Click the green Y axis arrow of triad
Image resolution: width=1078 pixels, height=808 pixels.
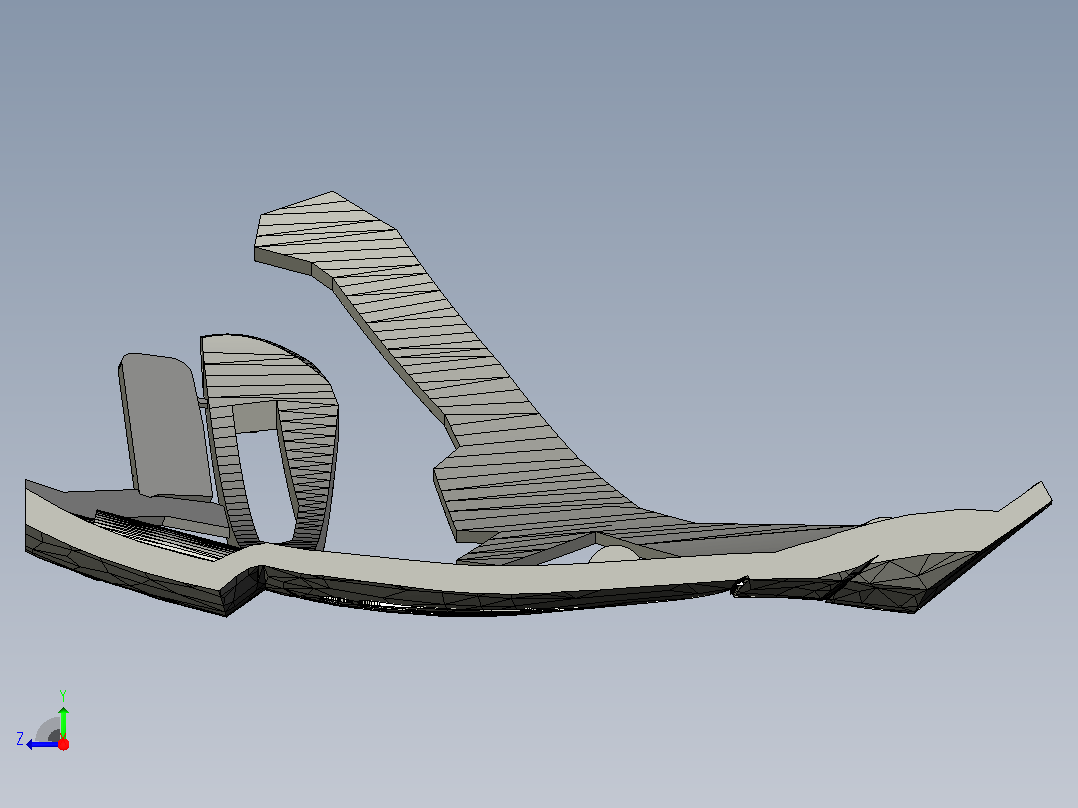(x=63, y=720)
